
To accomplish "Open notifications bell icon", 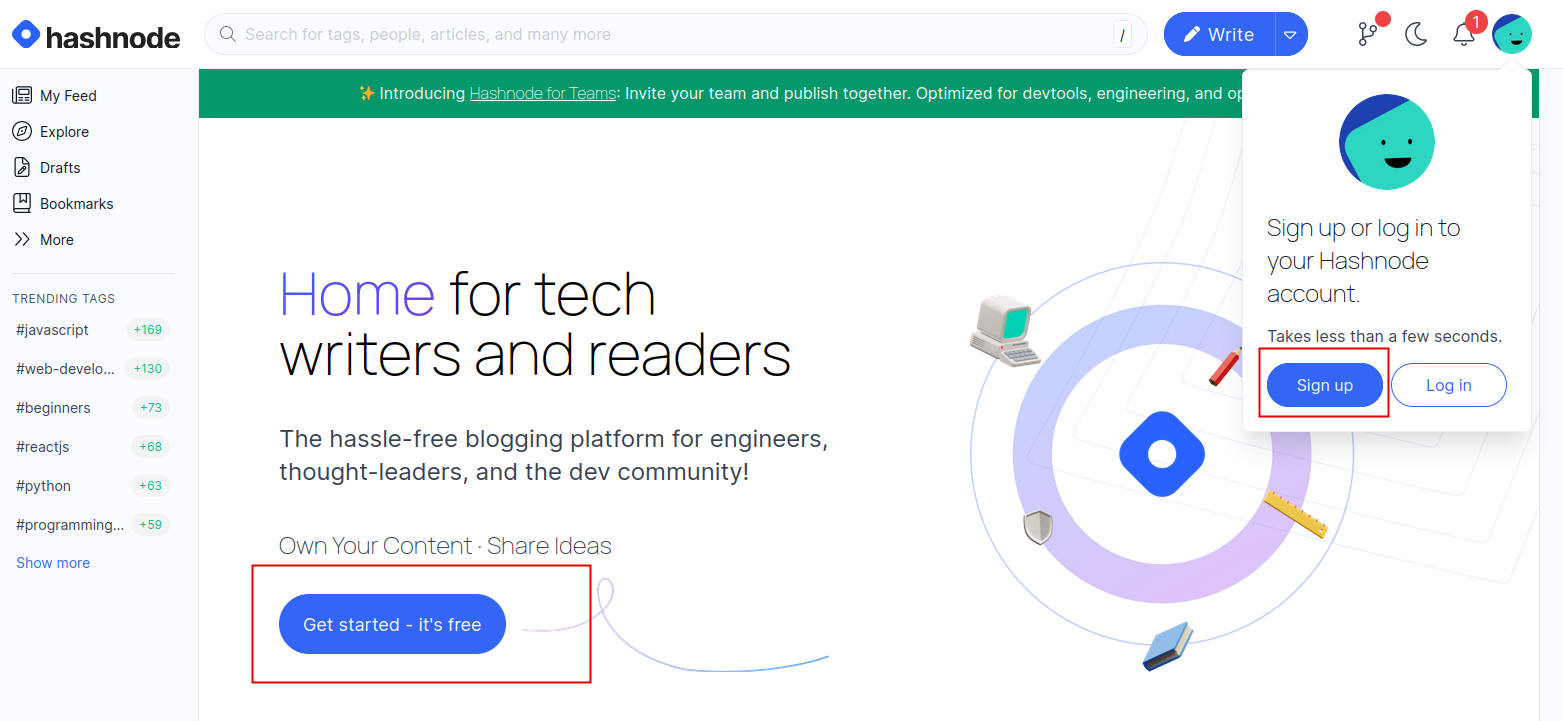I will (x=1463, y=35).
